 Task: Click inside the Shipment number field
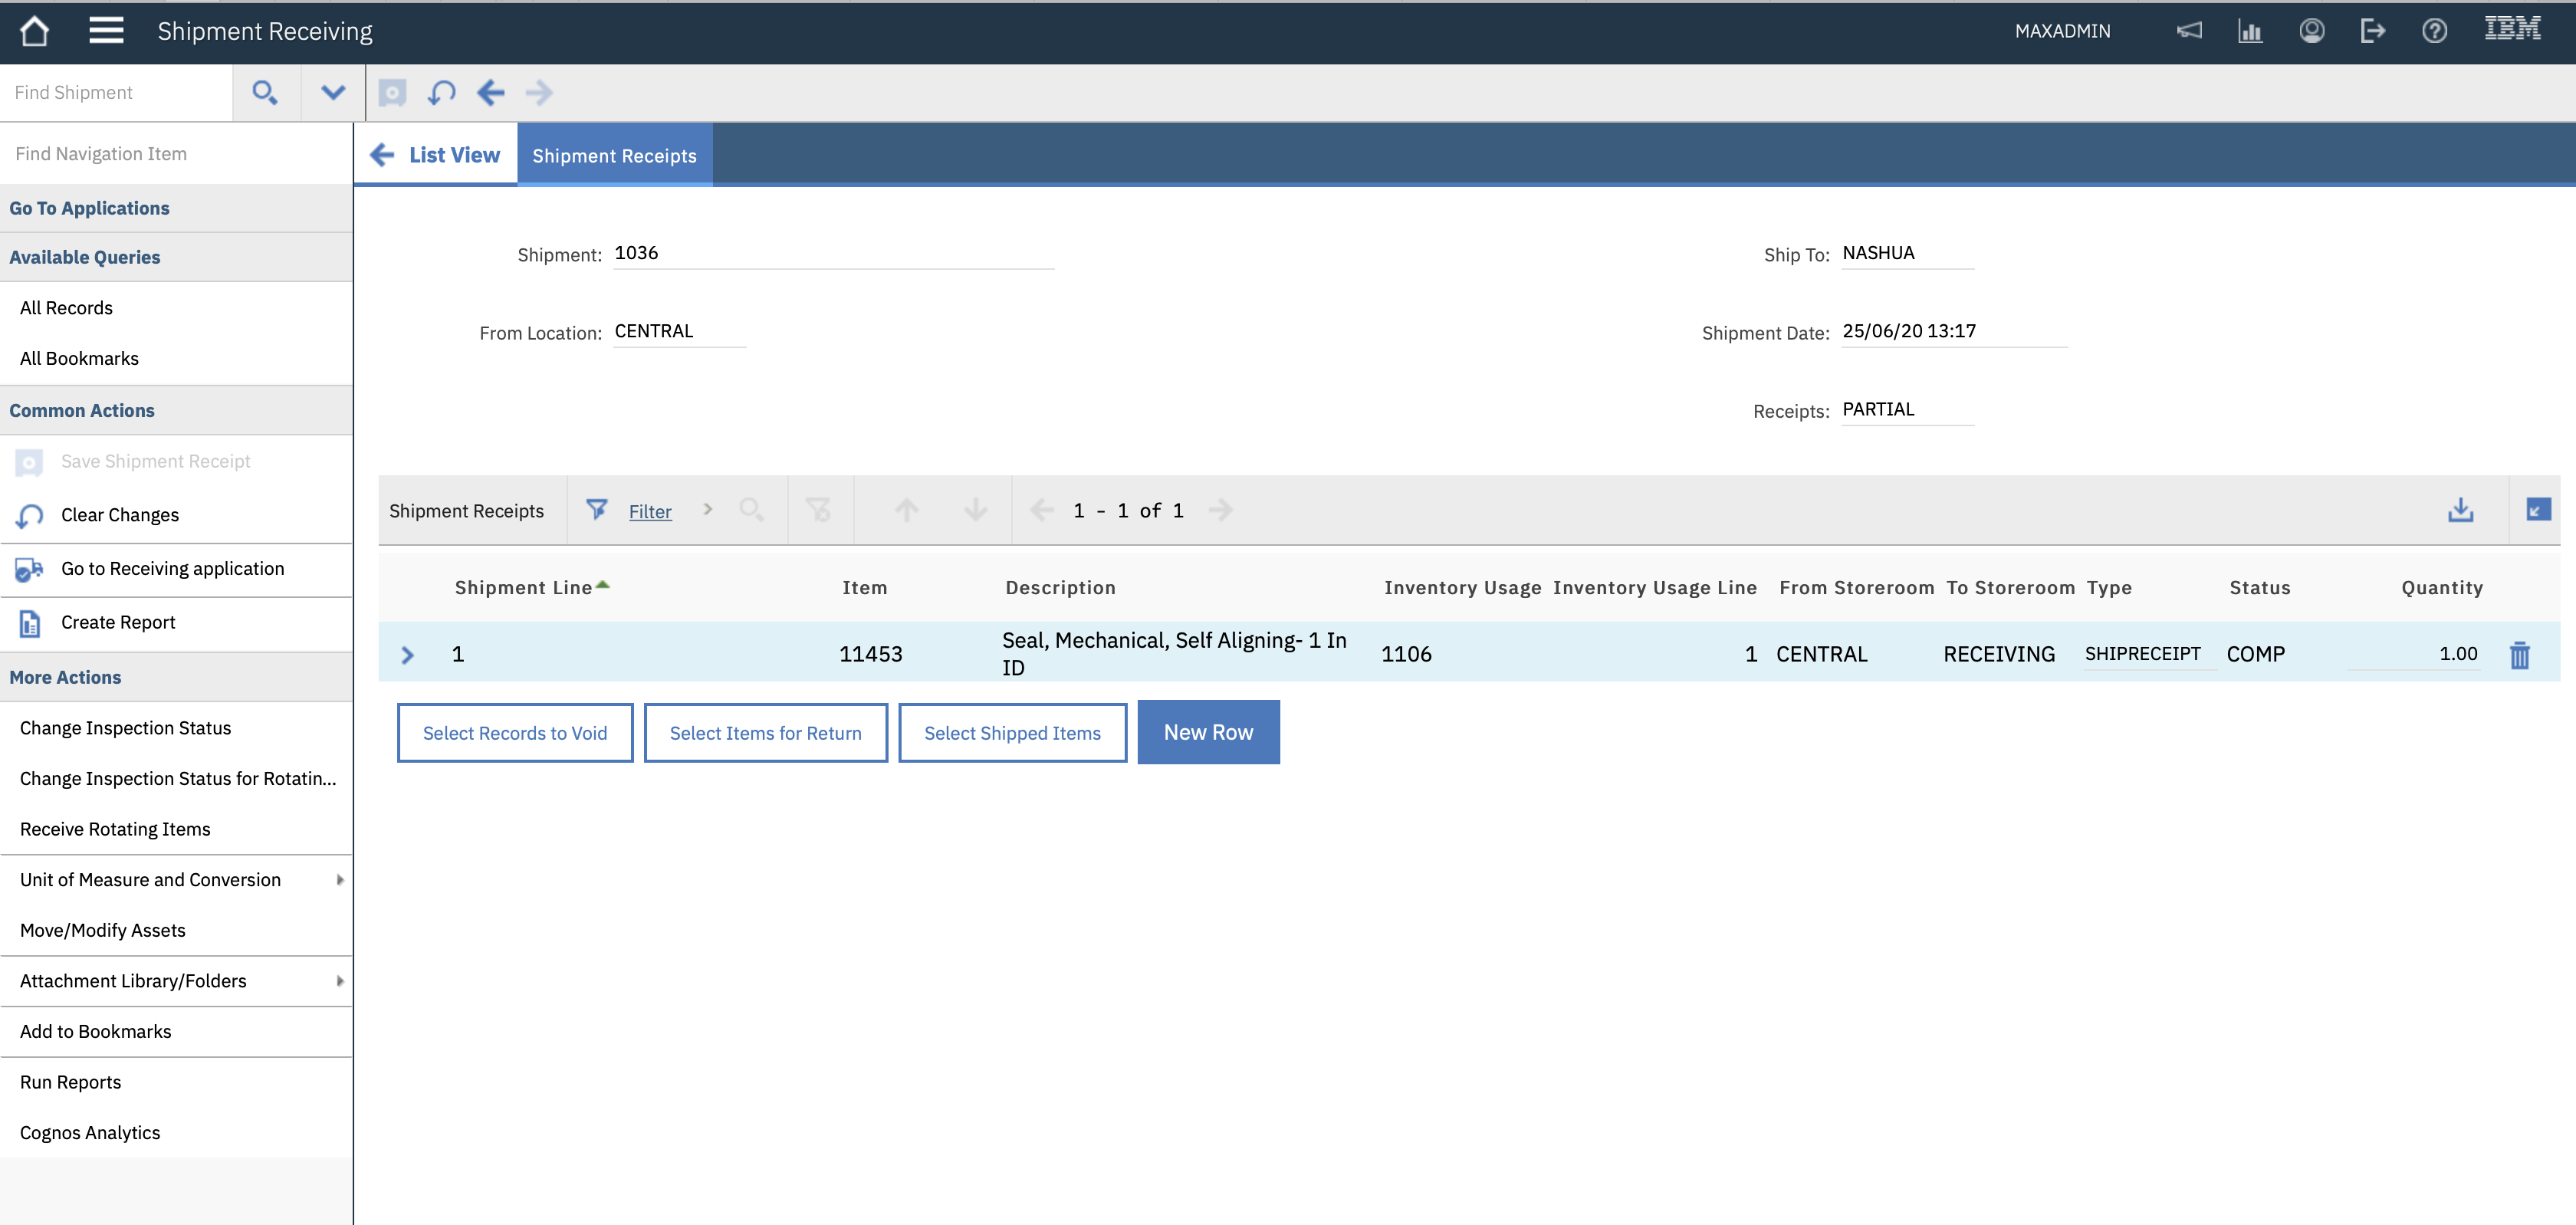point(830,253)
